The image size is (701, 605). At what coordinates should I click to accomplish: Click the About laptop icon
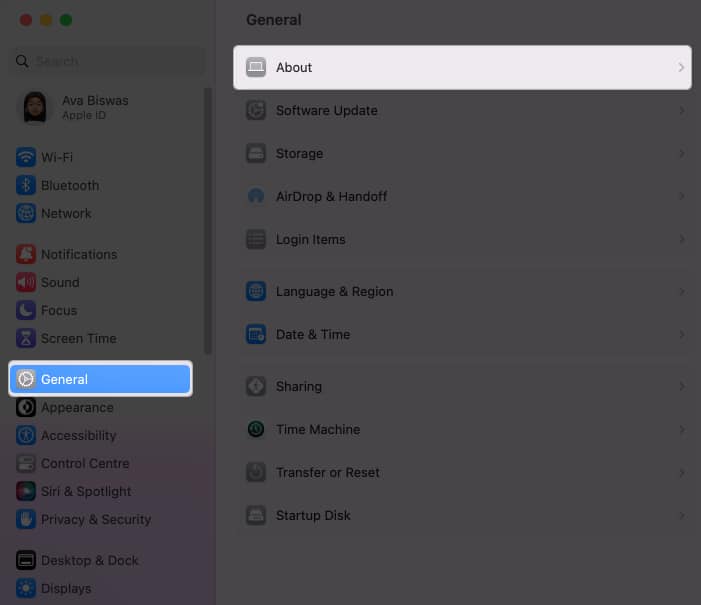pos(256,68)
